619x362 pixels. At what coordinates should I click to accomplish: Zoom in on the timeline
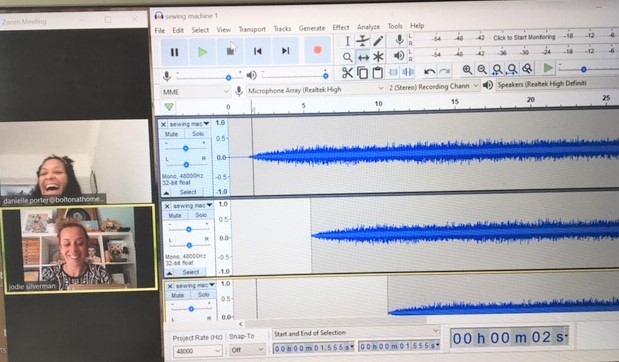click(467, 70)
